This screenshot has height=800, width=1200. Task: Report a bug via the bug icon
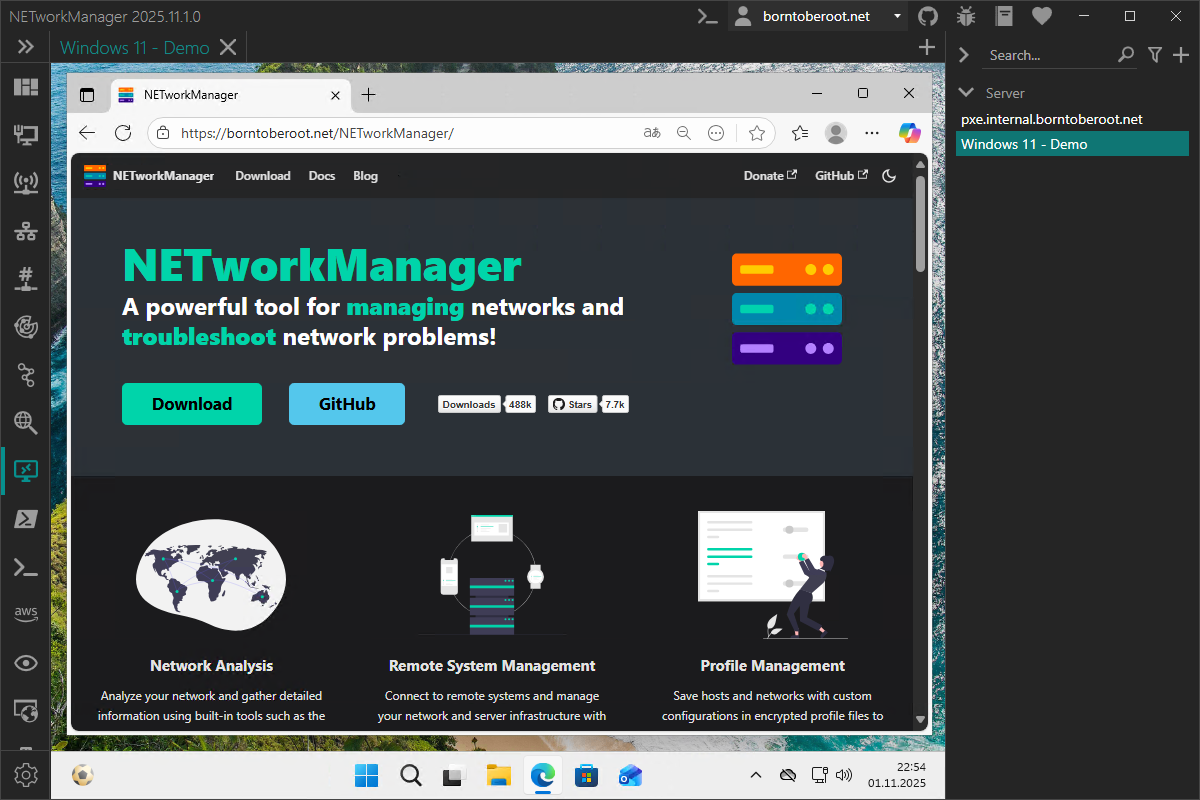(x=965, y=15)
